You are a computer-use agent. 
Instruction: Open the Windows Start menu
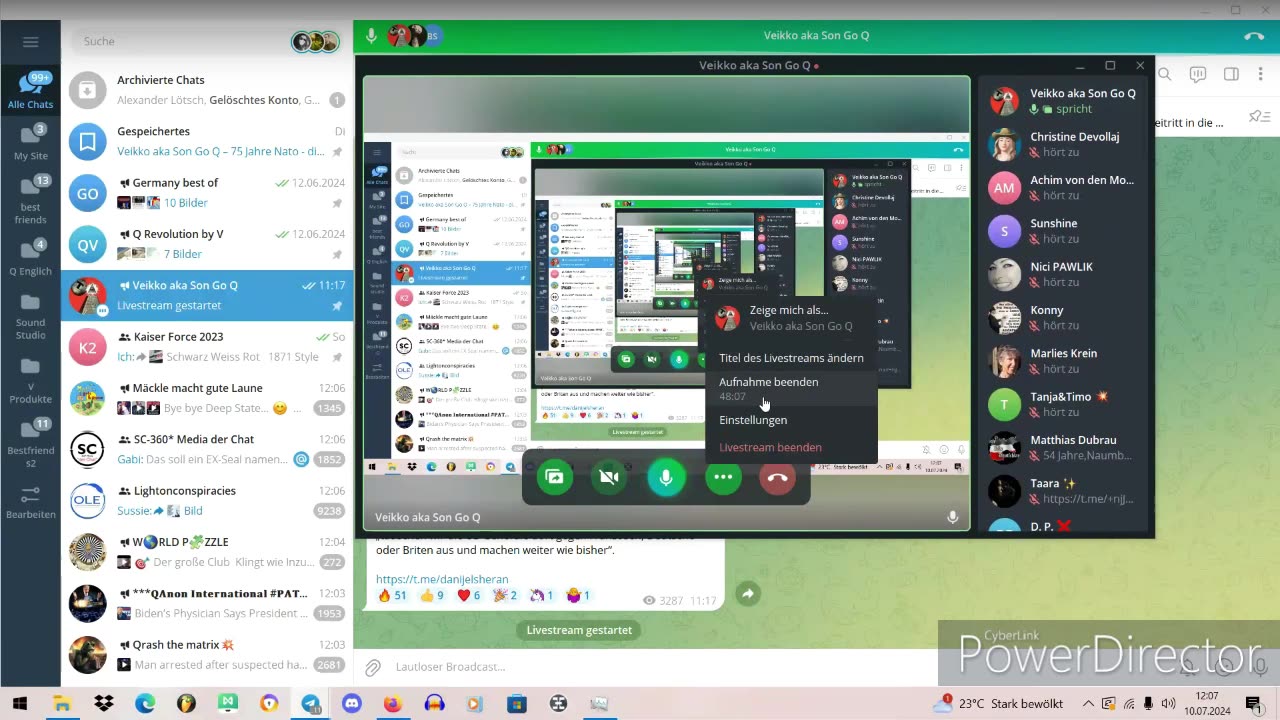point(19,703)
